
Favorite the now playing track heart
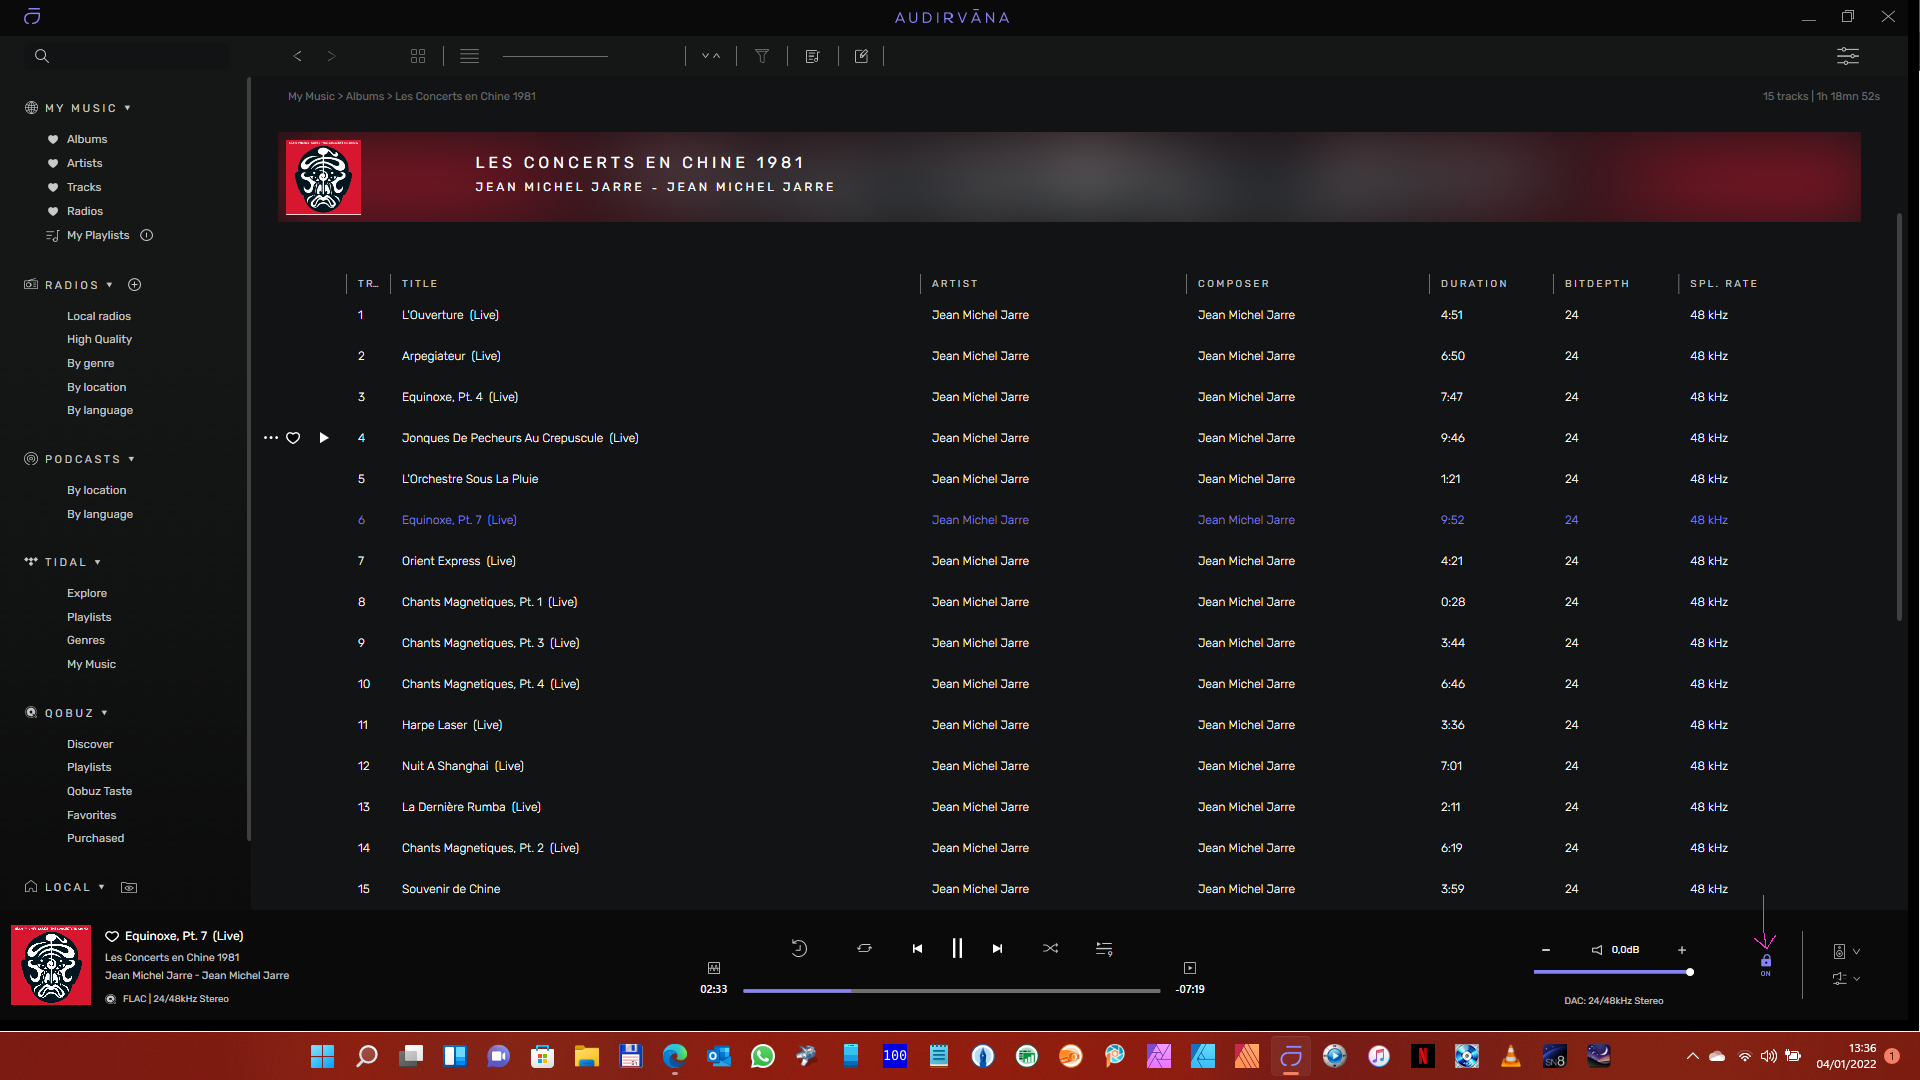pyautogui.click(x=112, y=936)
